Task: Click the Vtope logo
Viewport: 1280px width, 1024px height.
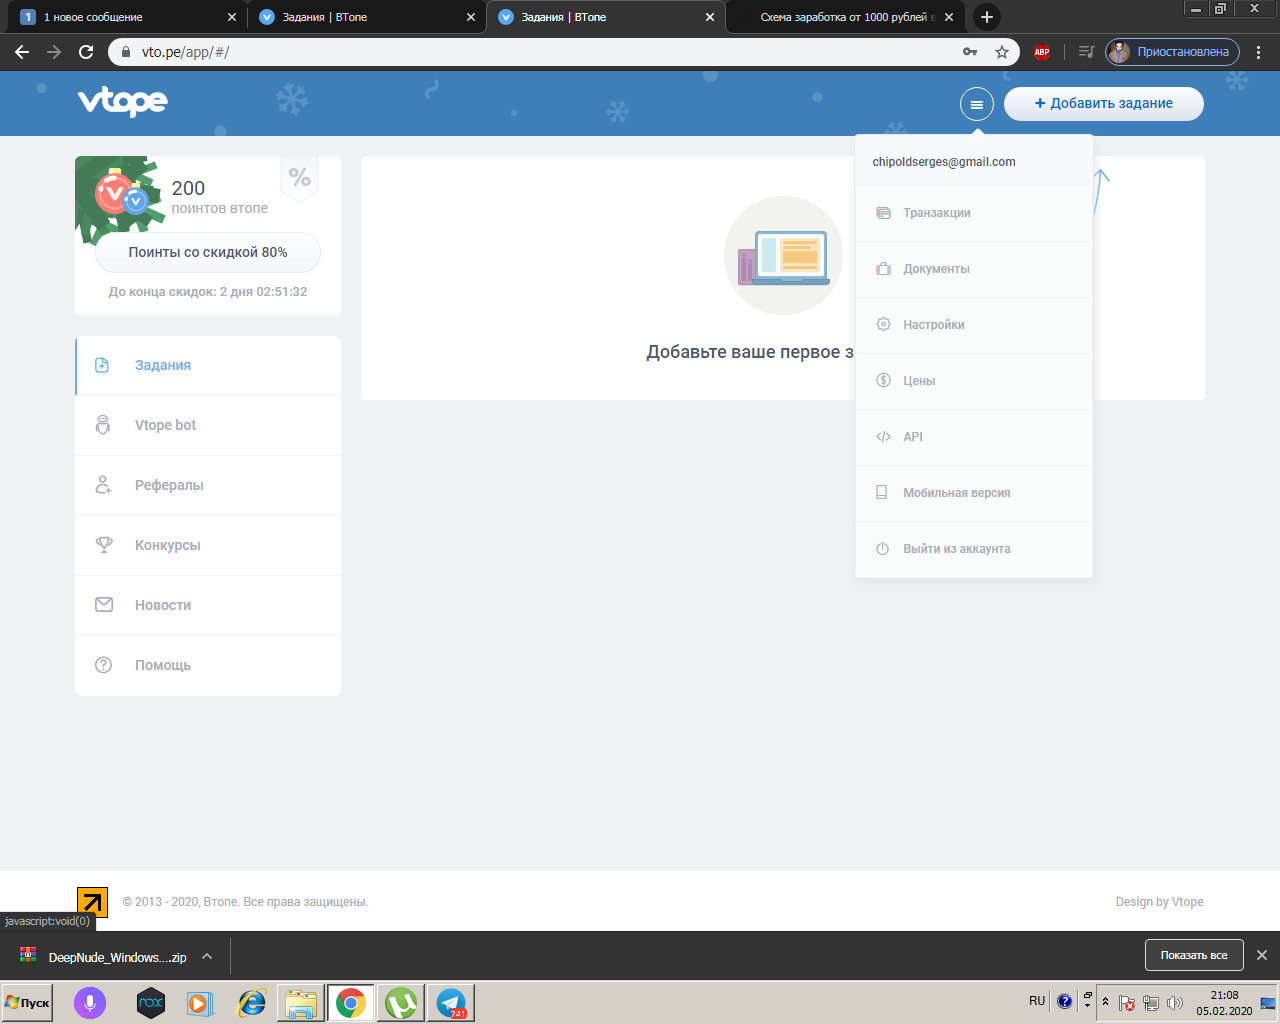Action: pos(122,102)
